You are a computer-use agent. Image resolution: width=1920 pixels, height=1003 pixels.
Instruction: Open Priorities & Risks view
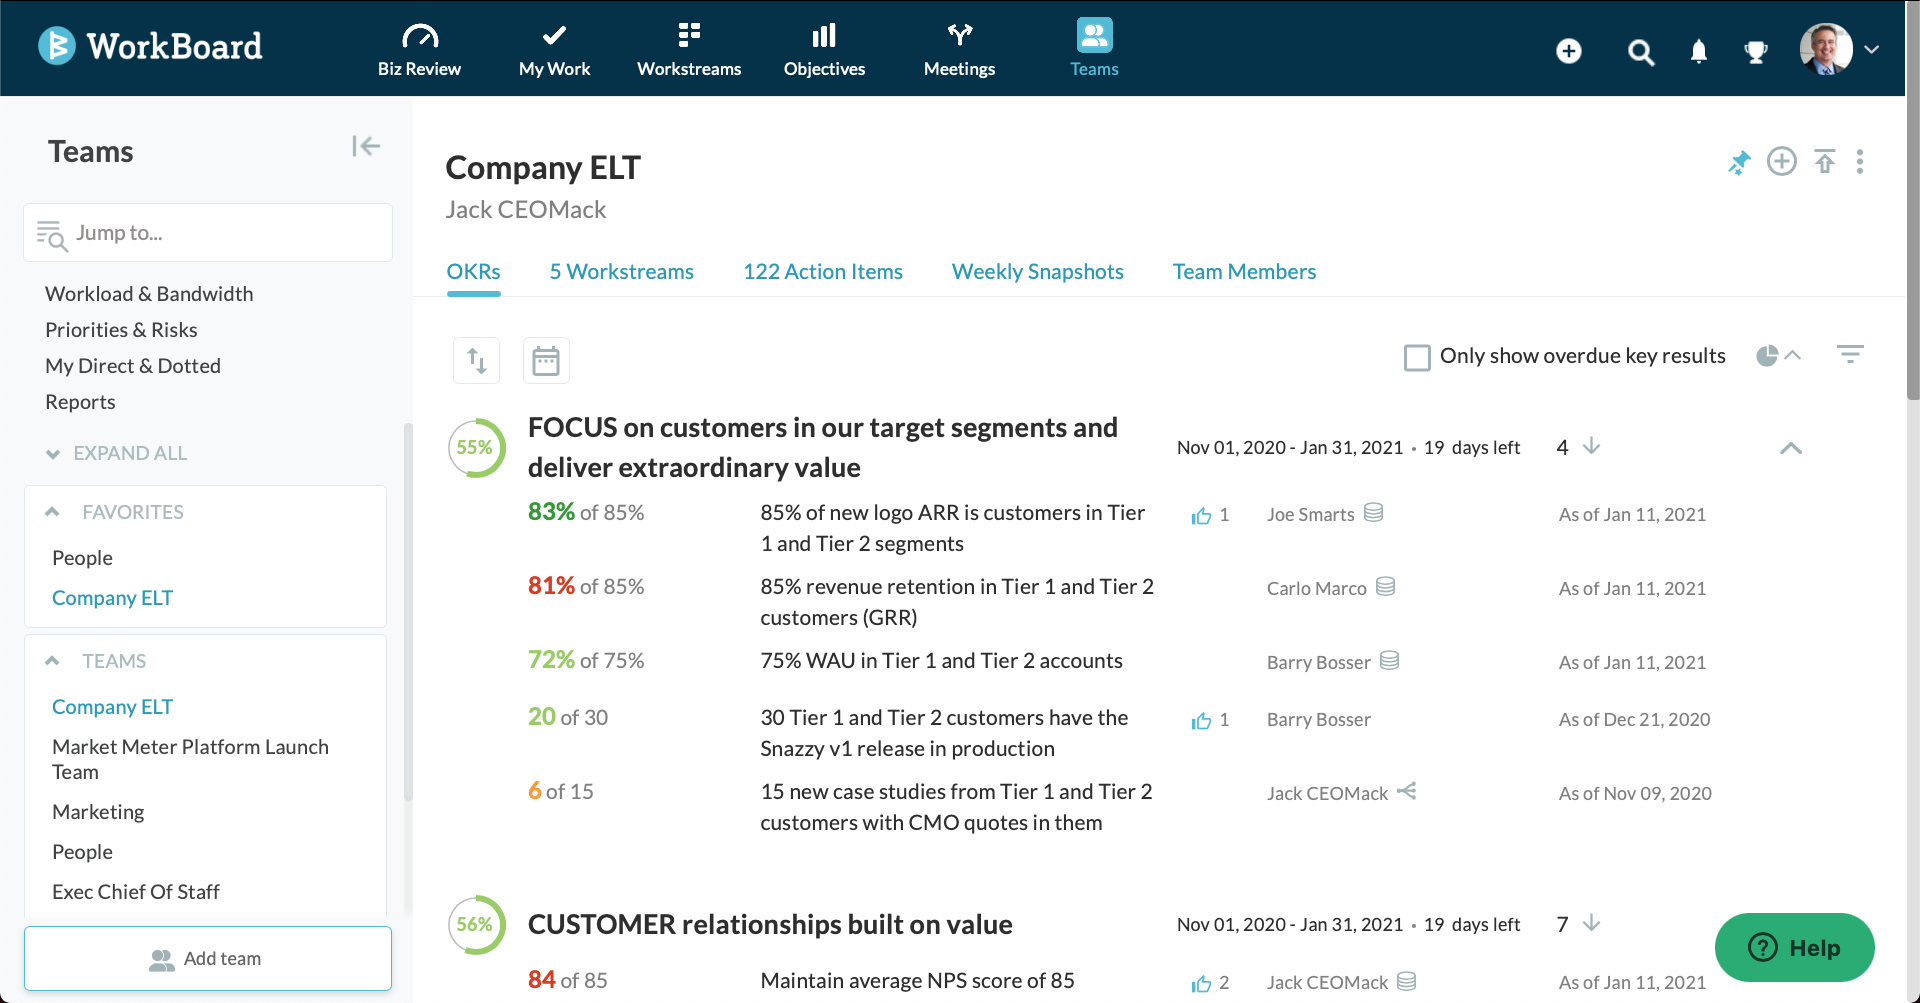121,330
